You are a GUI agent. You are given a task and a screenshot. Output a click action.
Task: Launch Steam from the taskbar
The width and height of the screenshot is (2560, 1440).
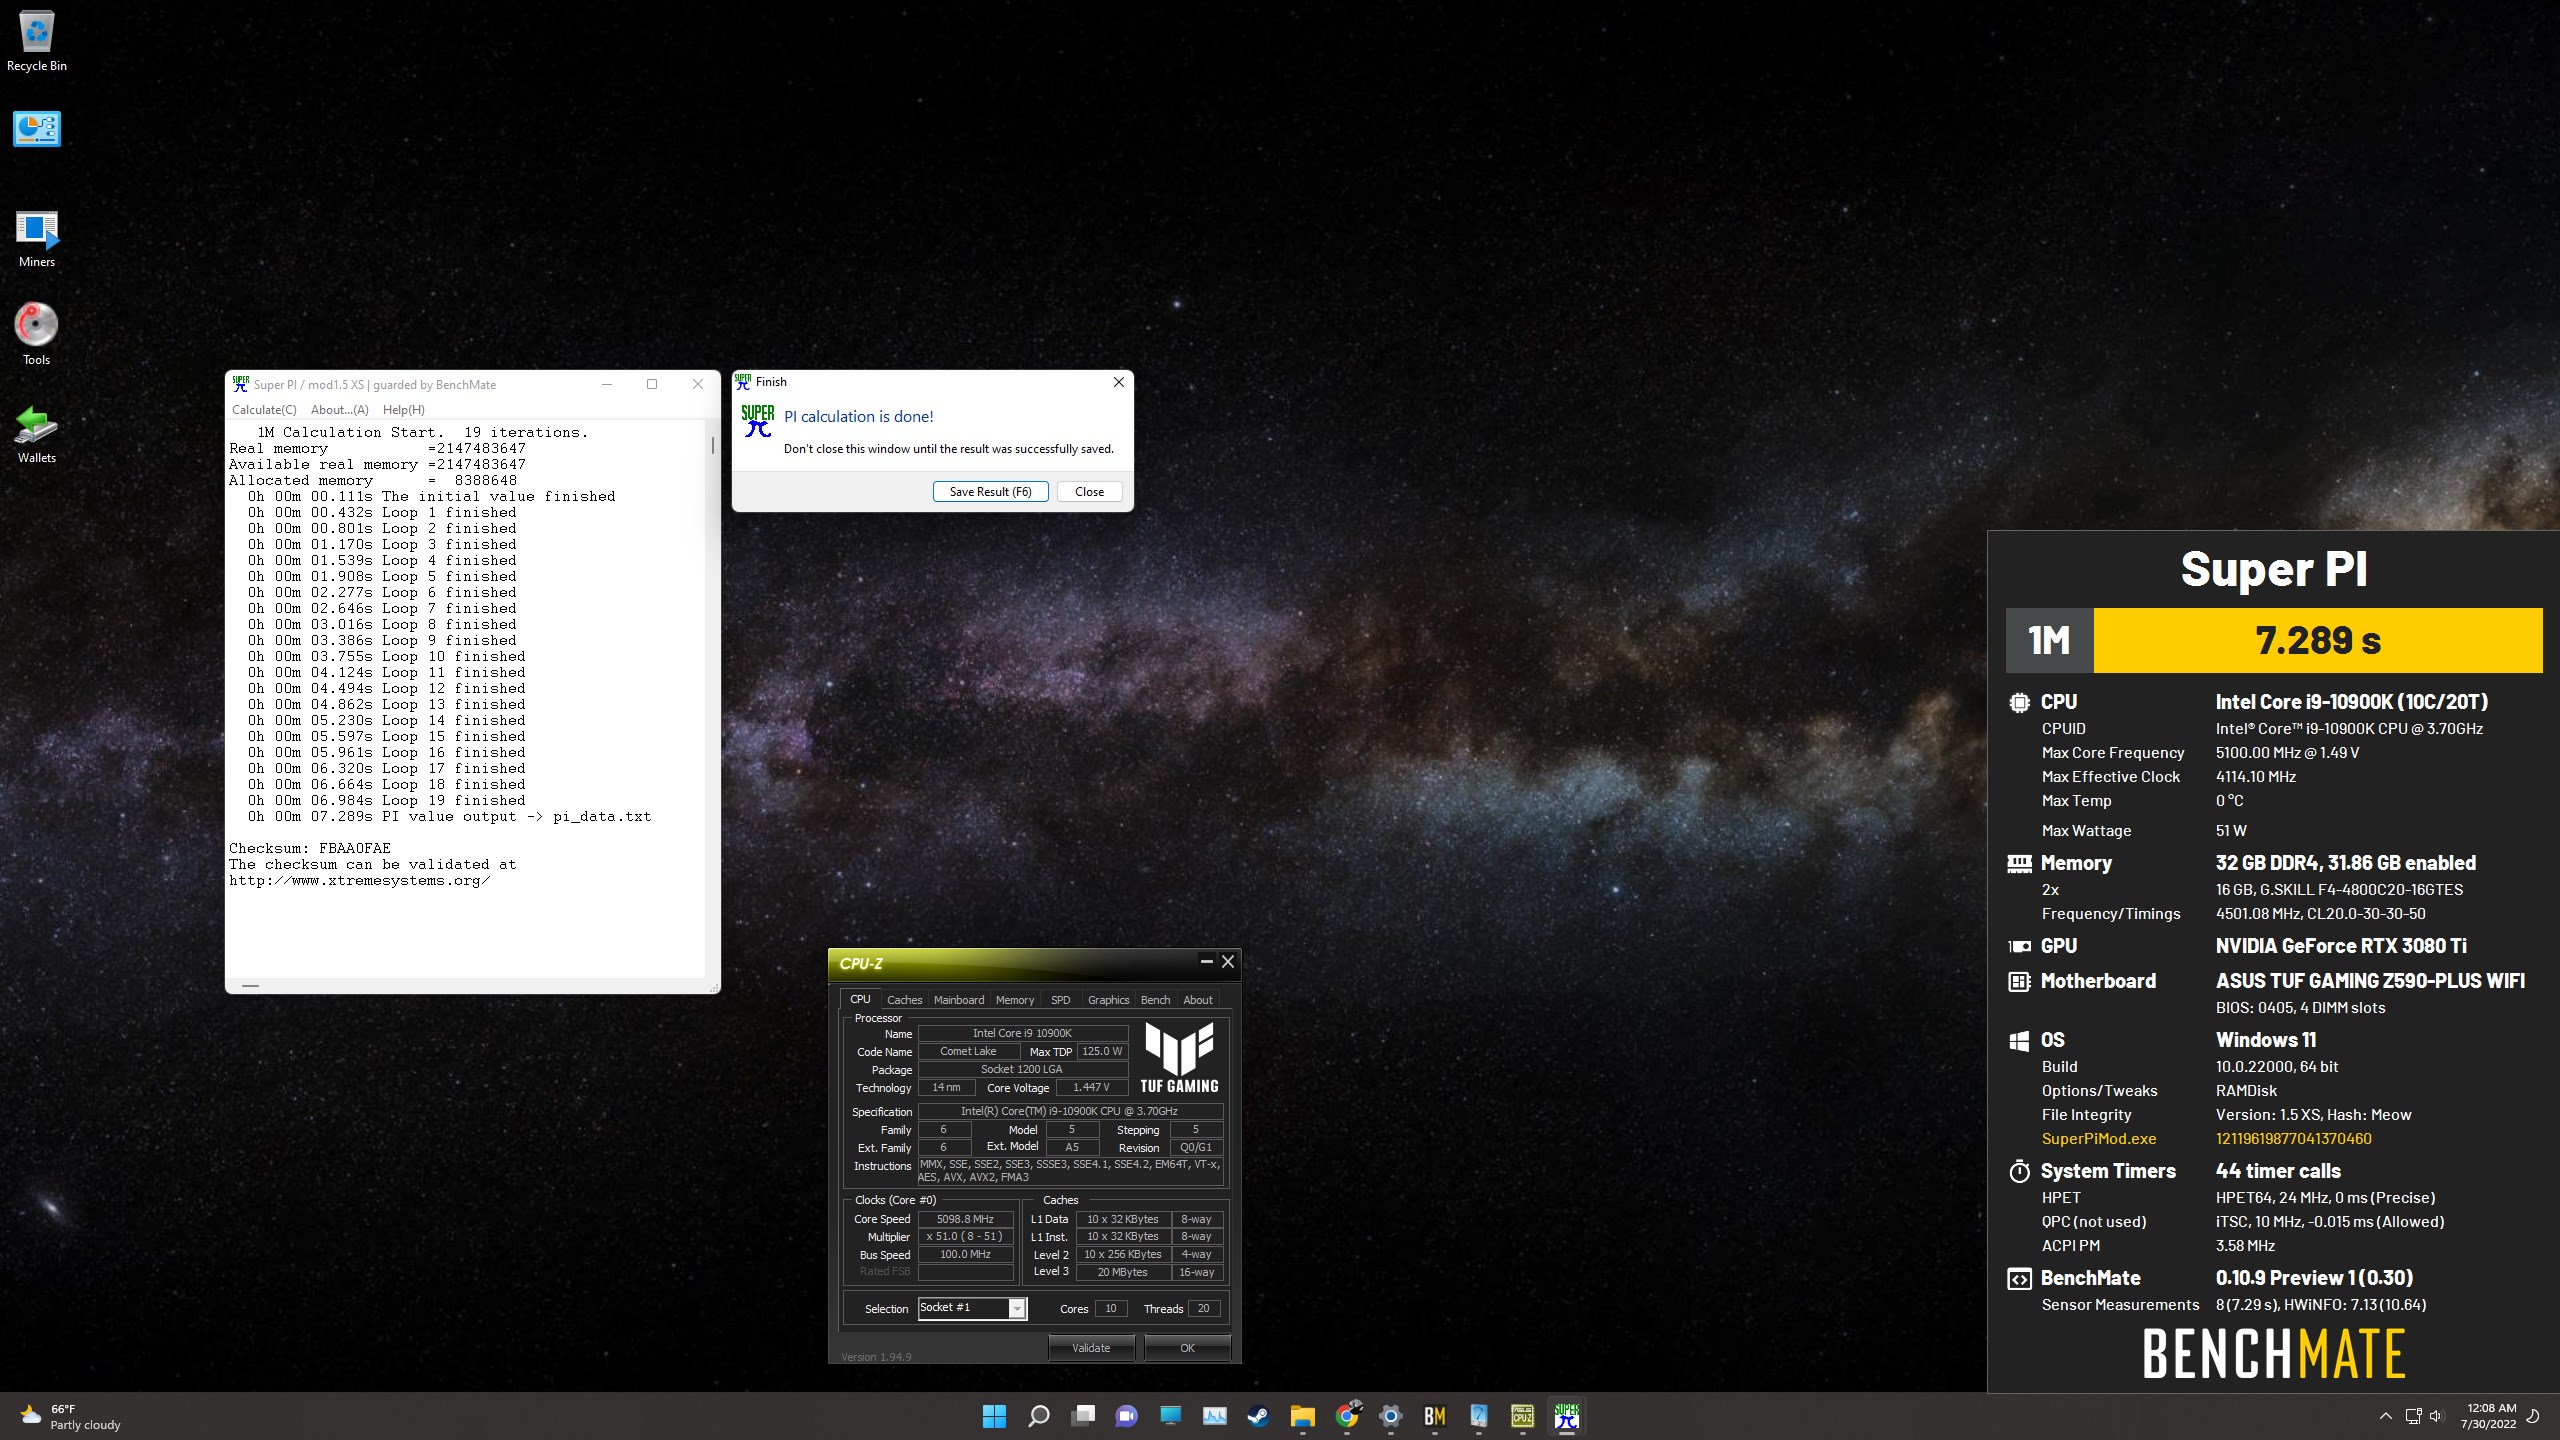(1258, 1416)
